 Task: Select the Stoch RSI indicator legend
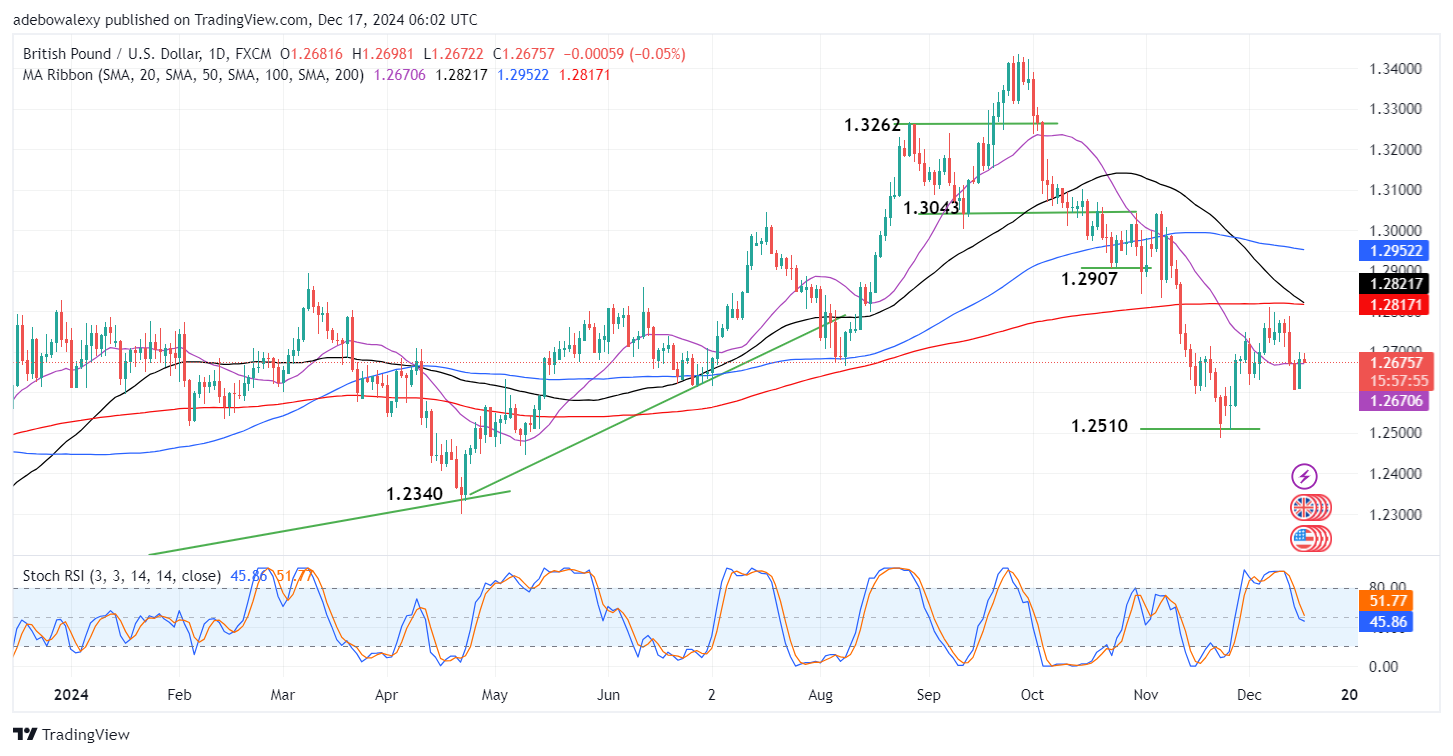(122, 576)
